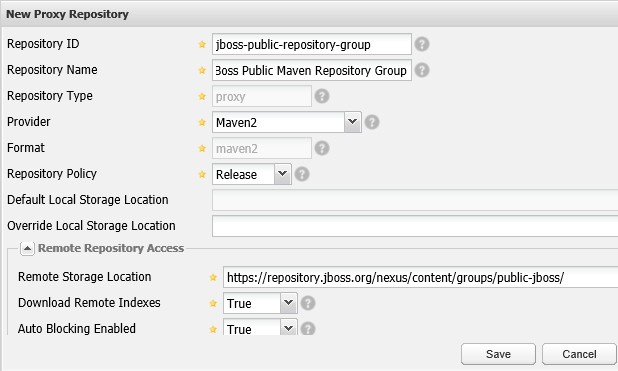Screen dimensions: 618x371
Task: Click the 'Repository Name' label
Action: click(x=52, y=70)
